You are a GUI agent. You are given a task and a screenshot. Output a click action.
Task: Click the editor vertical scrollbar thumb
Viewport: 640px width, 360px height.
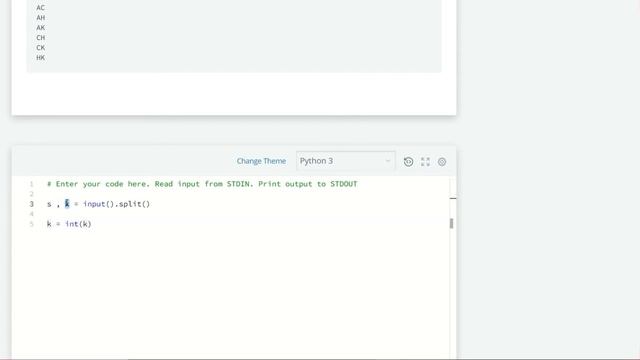[x=451, y=223]
